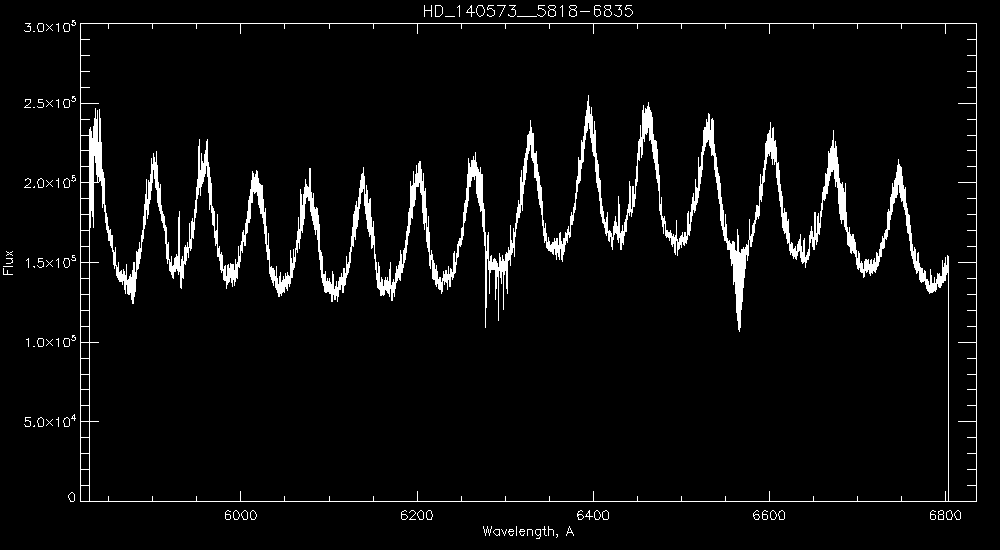Viewport: 1000px width, 550px height.
Task: Click the 0 label on the y-axis
Action: (72, 497)
